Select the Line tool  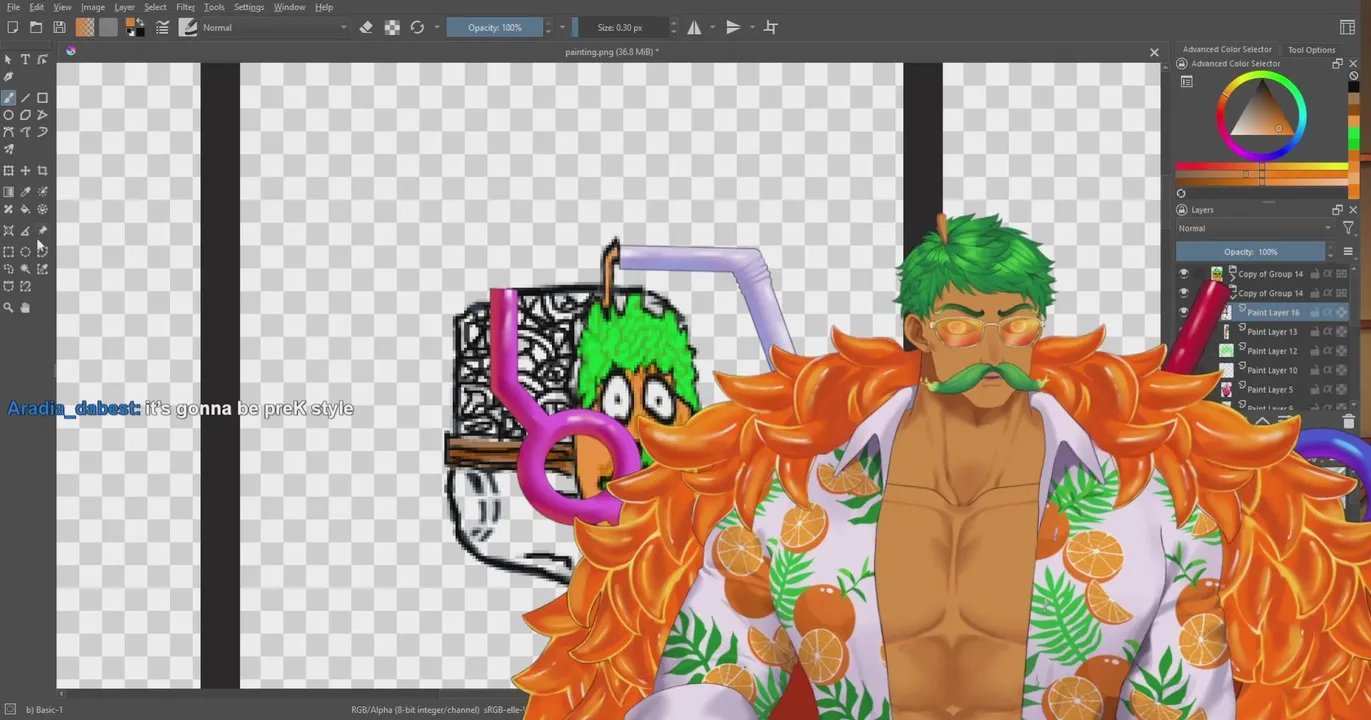coord(26,98)
